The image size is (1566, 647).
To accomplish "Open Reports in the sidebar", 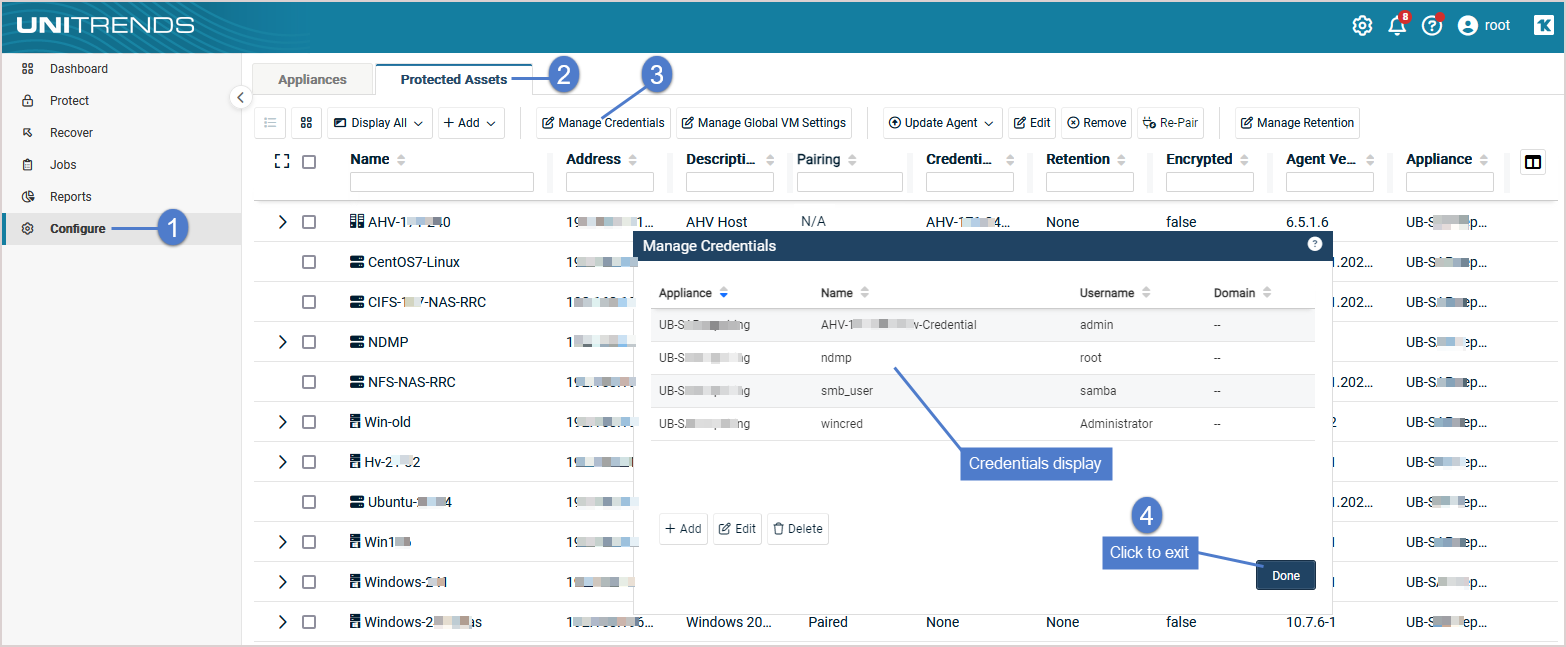I will 121,197.
